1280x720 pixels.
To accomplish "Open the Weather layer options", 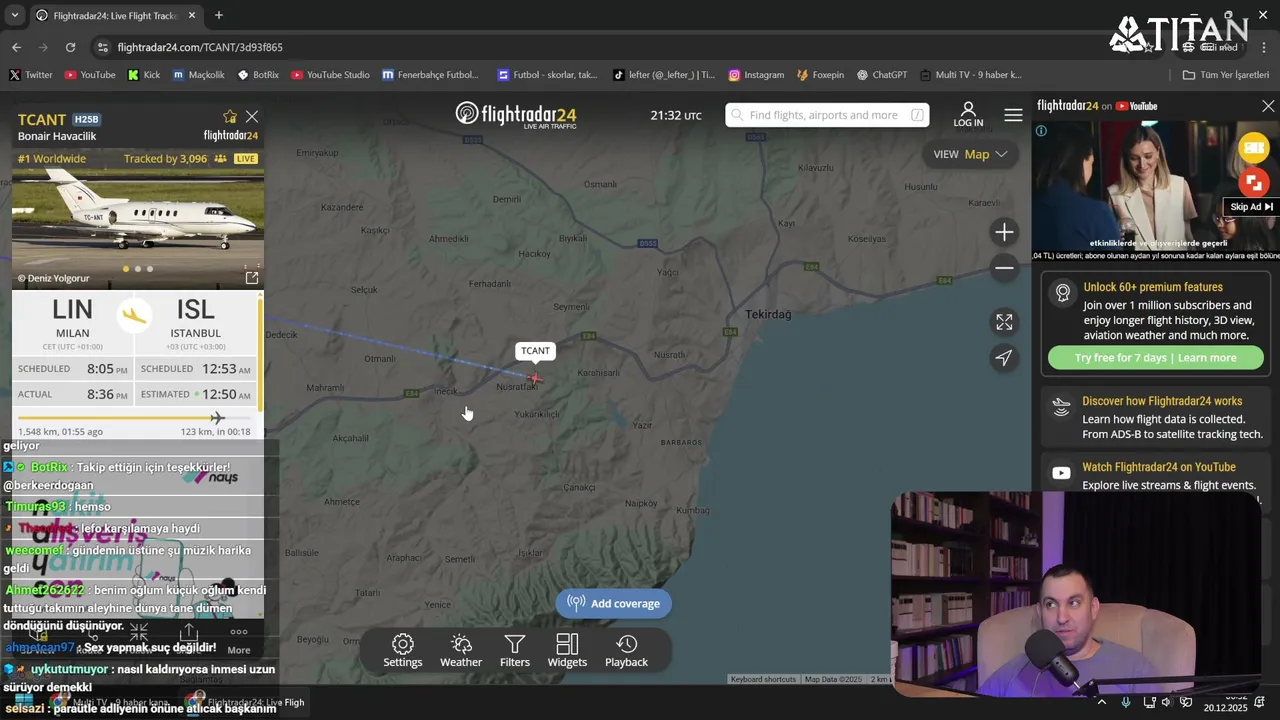I will (x=461, y=651).
